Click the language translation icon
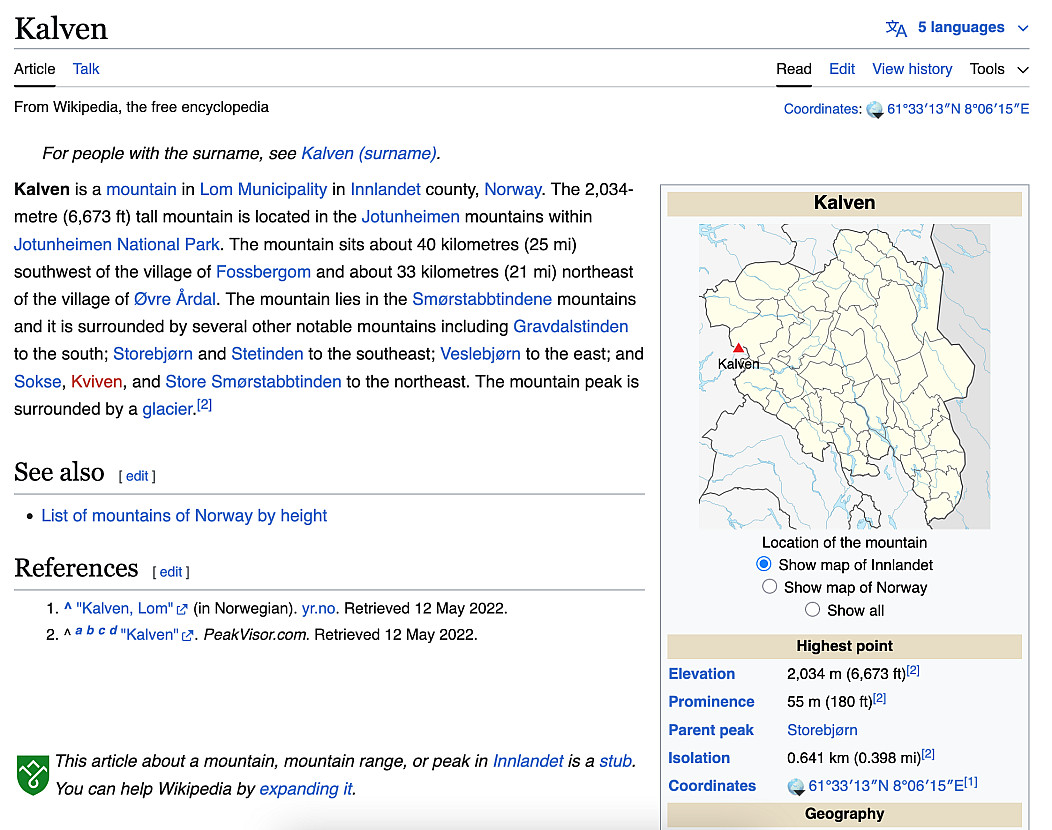 click(896, 28)
